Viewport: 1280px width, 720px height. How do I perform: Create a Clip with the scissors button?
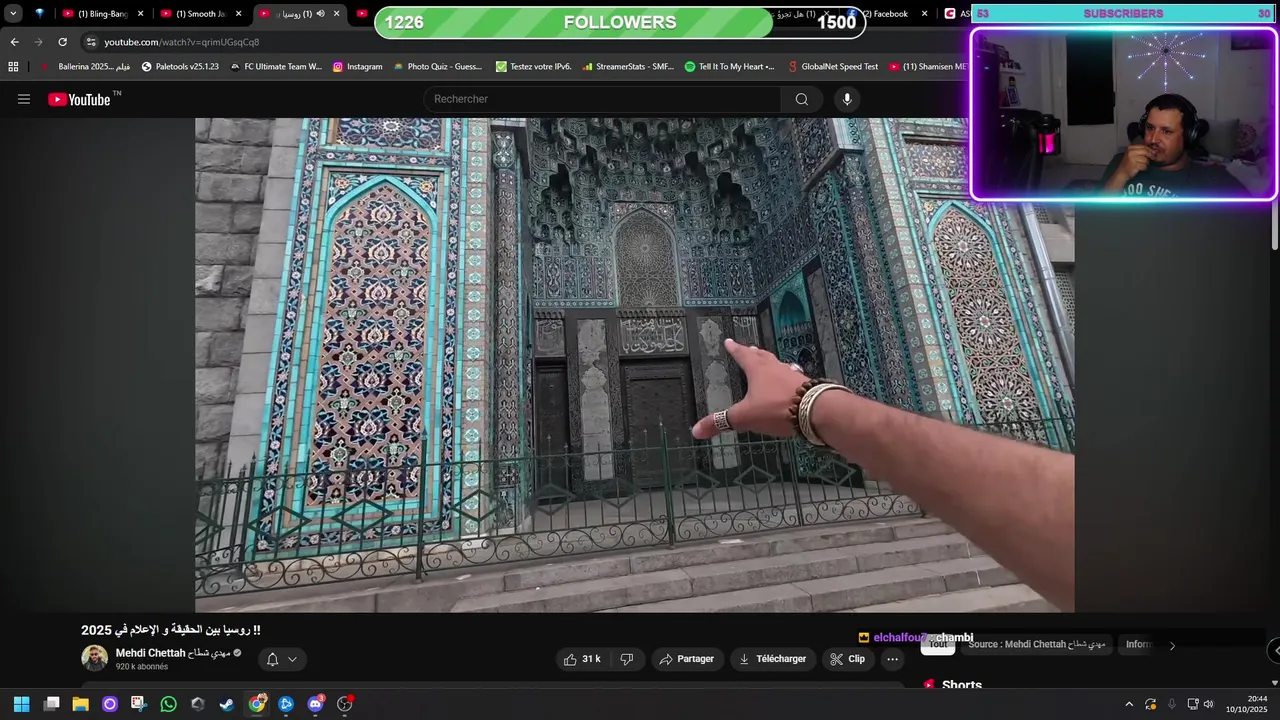pyautogui.click(x=847, y=659)
